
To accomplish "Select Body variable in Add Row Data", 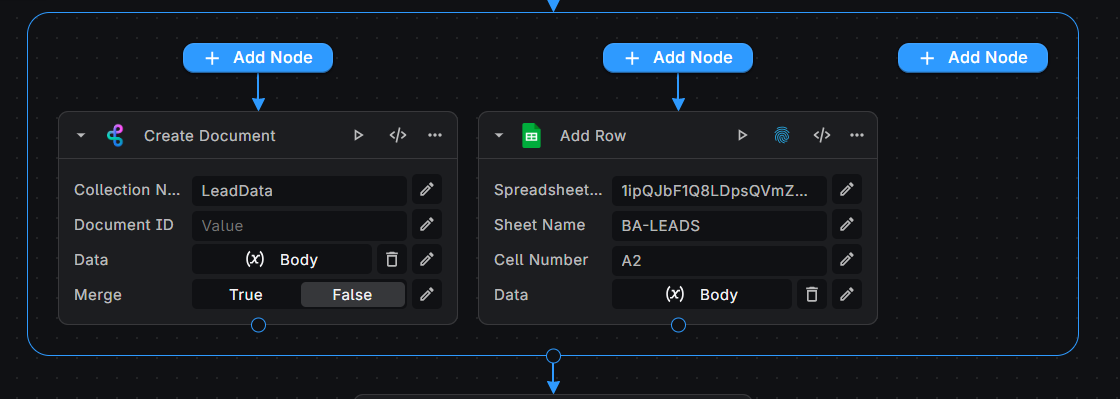I will [x=701, y=294].
